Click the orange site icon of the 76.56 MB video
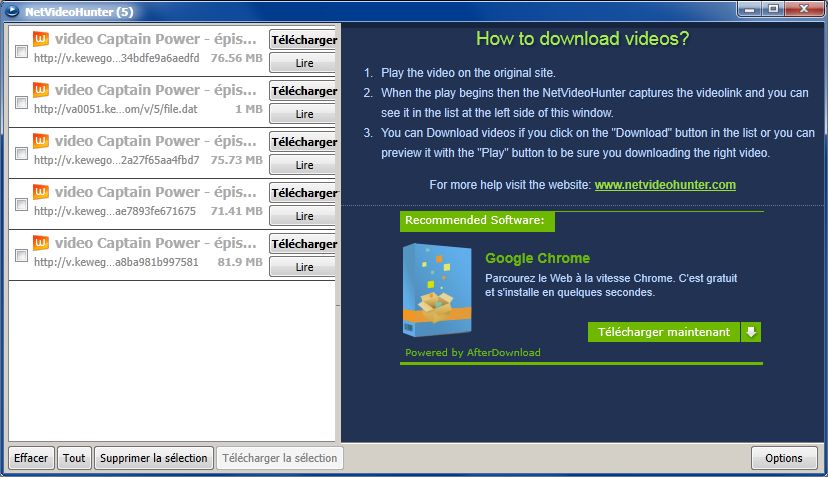This screenshot has height=477, width=828. [41, 40]
